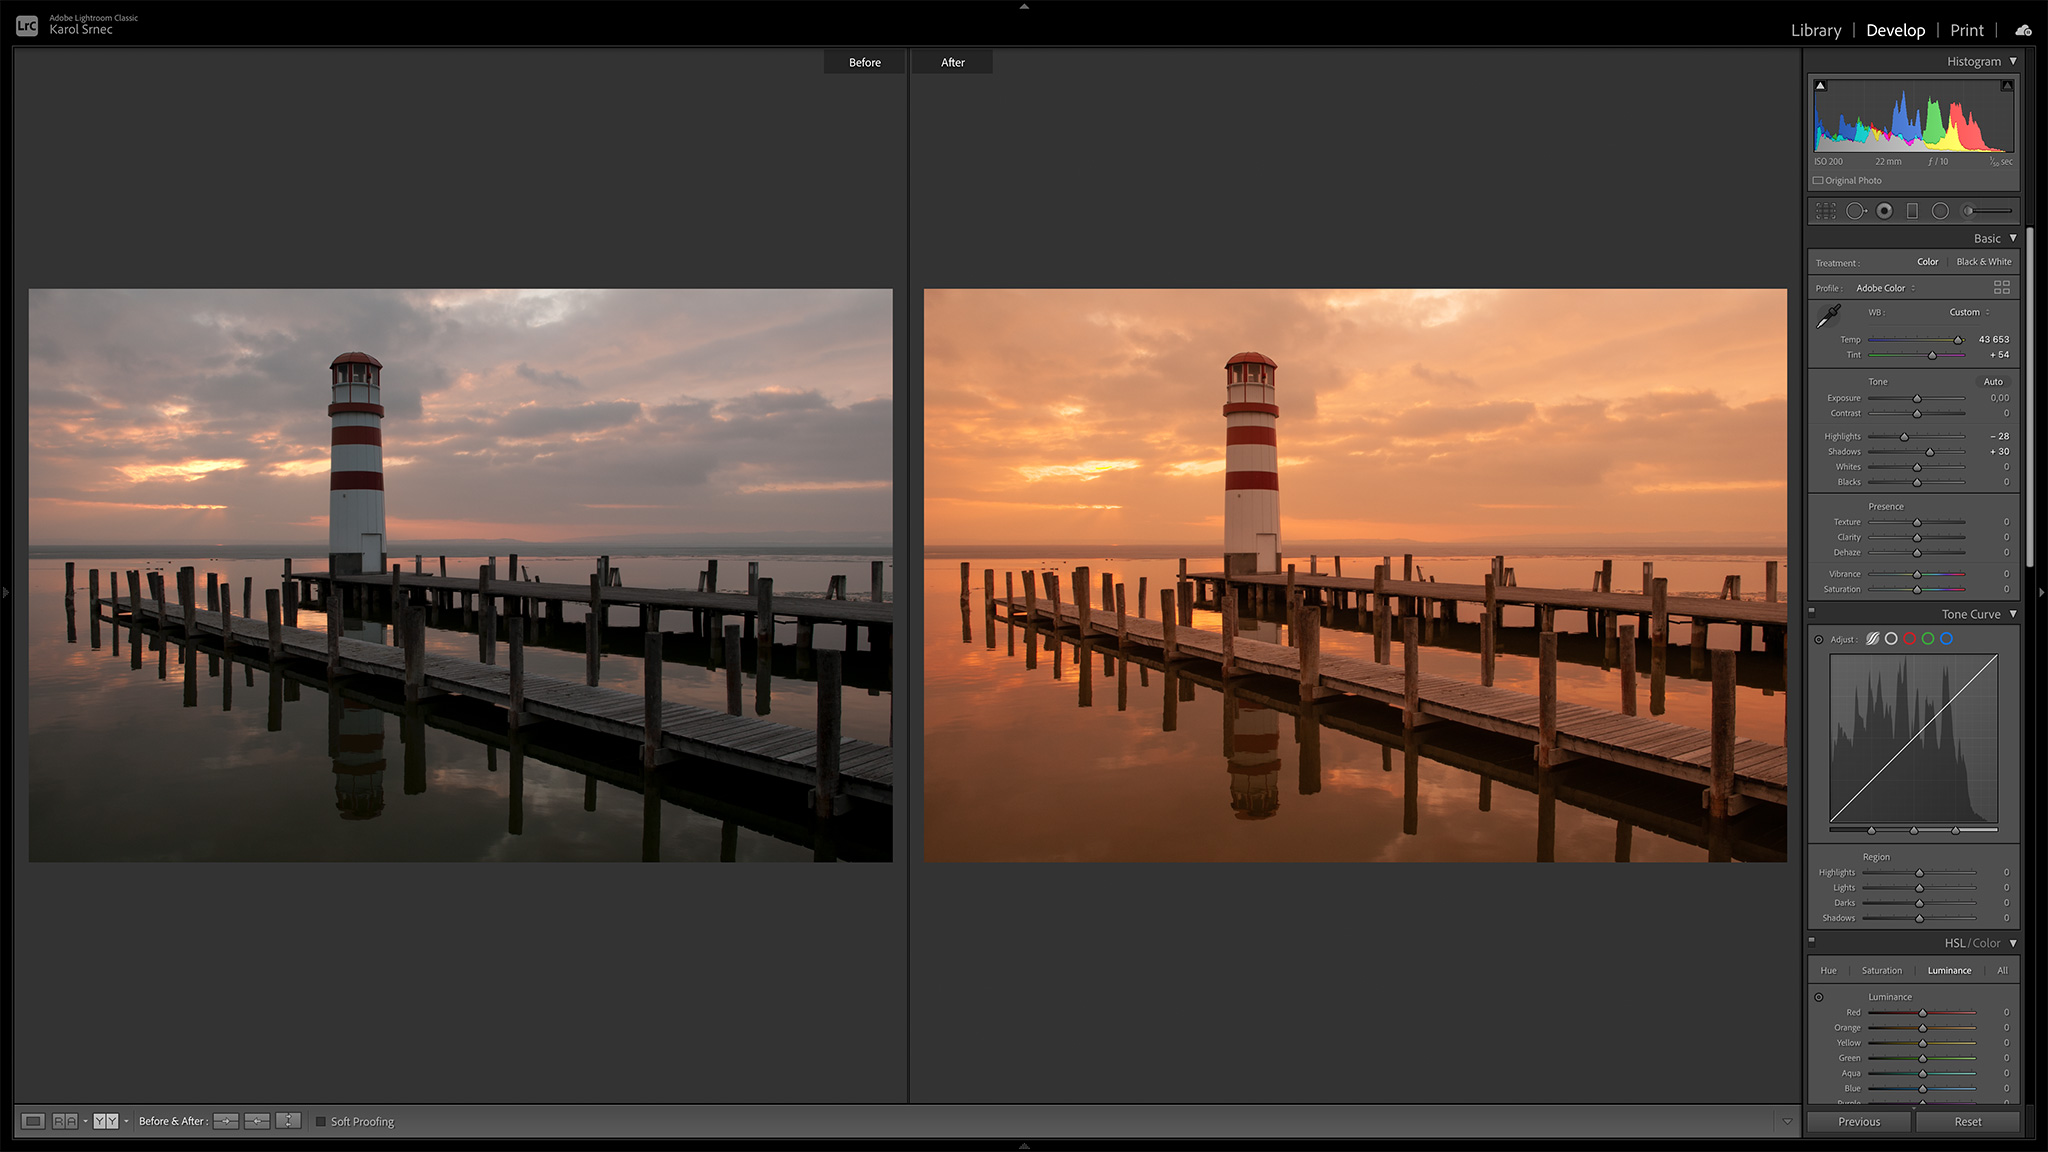Open the Profile Browser grid icon
Viewport: 2048px width, 1152px height.
[2002, 287]
